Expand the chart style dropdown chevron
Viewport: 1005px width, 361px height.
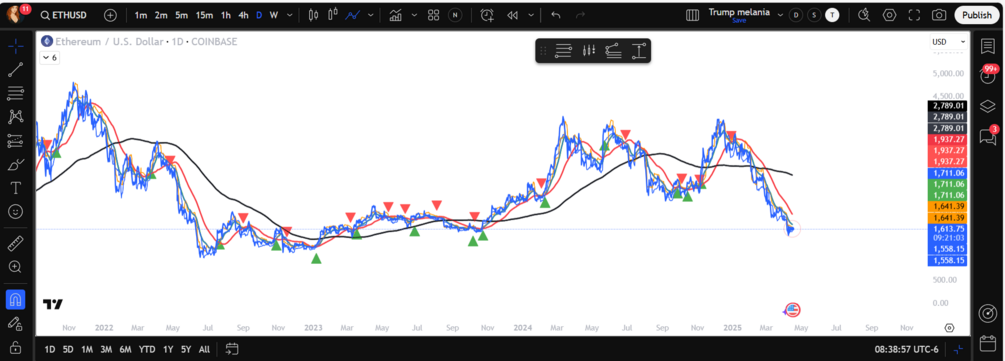(x=369, y=15)
